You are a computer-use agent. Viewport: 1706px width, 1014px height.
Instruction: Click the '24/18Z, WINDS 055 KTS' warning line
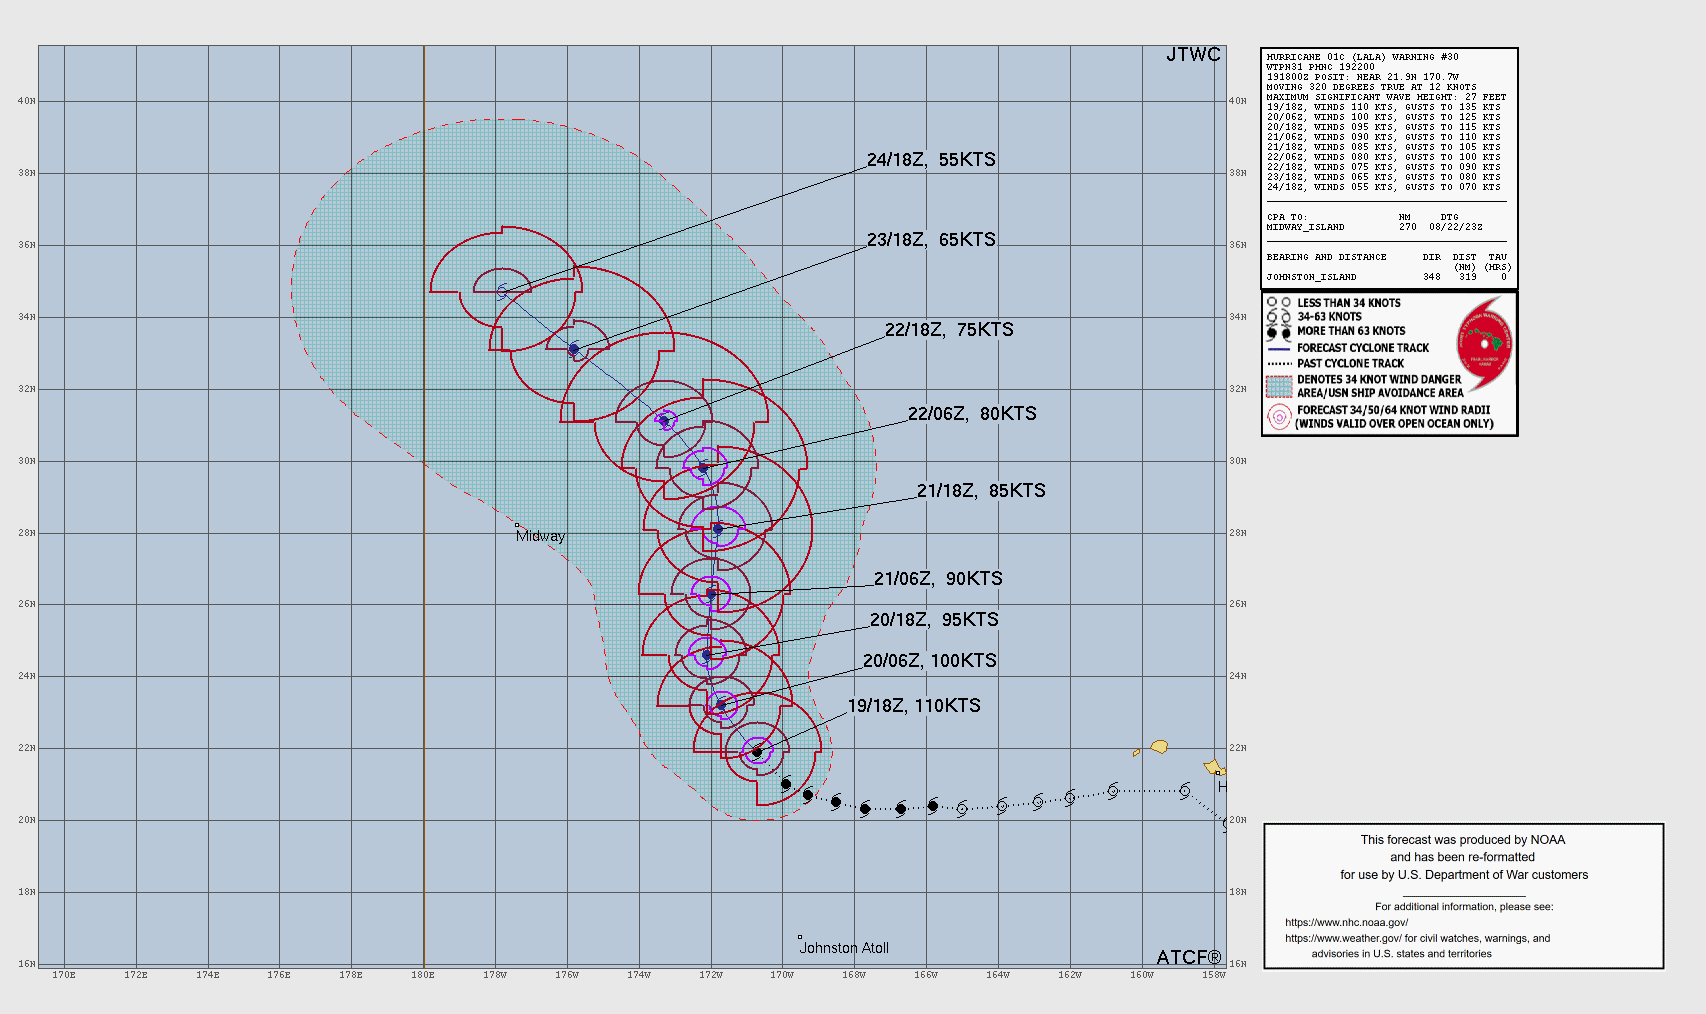coord(1384,187)
